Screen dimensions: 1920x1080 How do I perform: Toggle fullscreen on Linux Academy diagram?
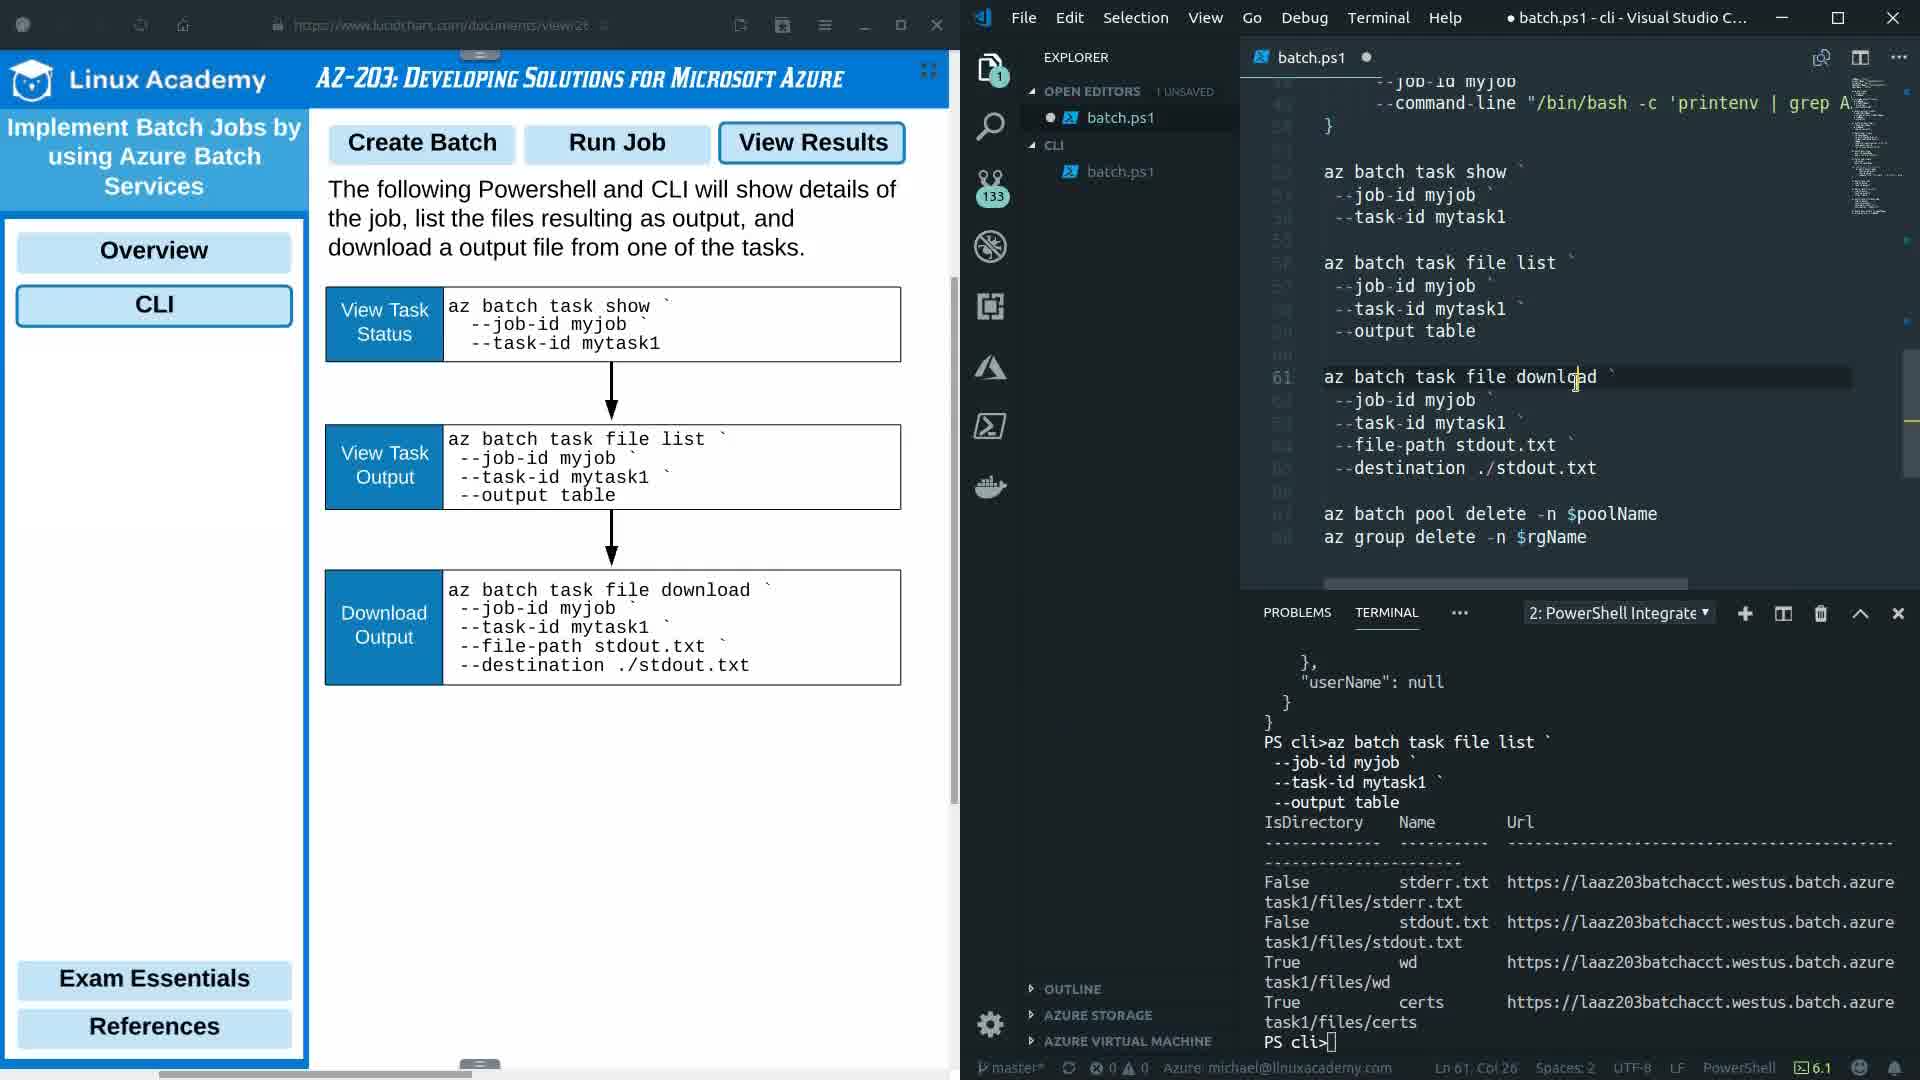coord(928,70)
